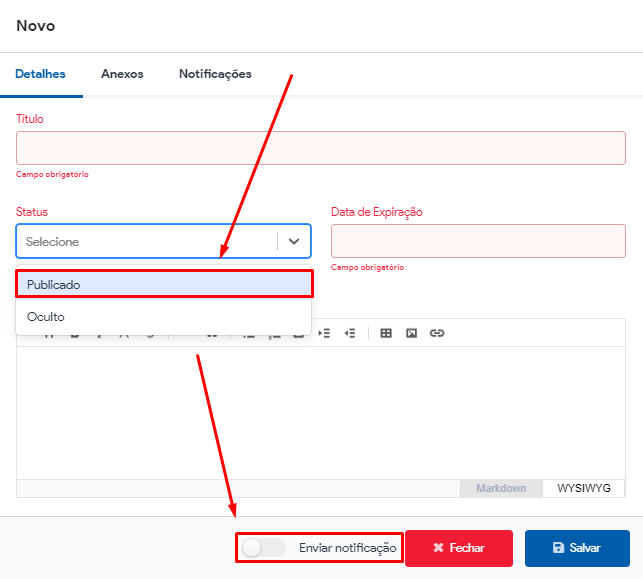Switch editor to Markdown mode

(501, 488)
